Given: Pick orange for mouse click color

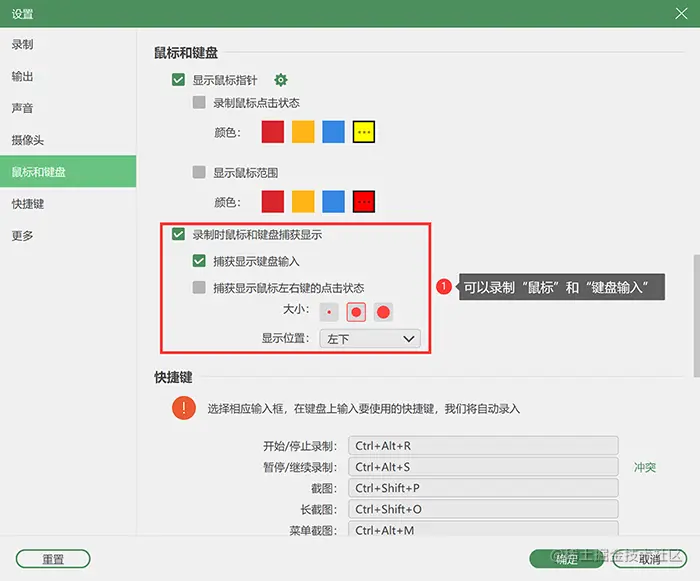Looking at the screenshot, I should point(303,132).
